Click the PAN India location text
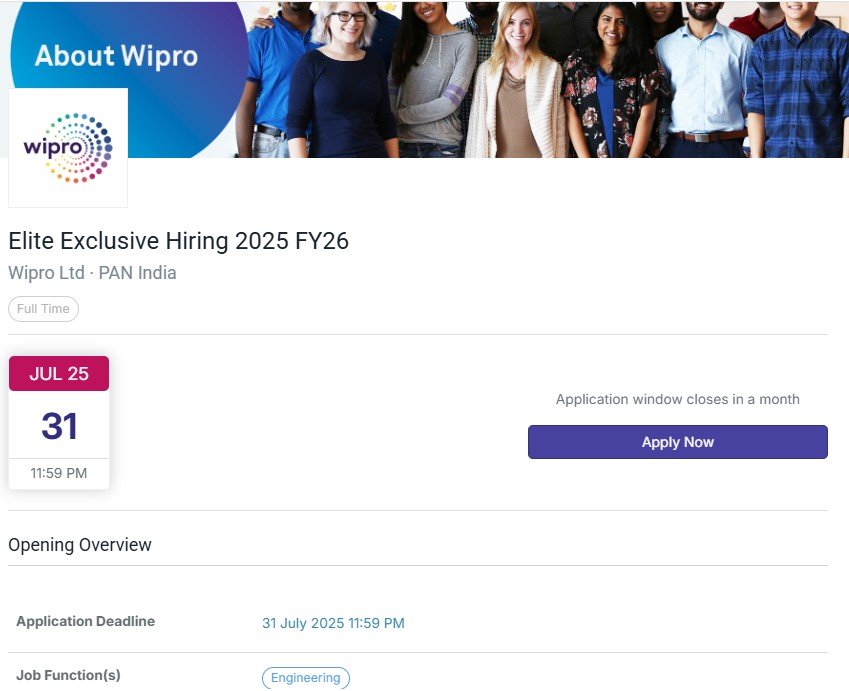This screenshot has height=691, width=849. click(138, 272)
